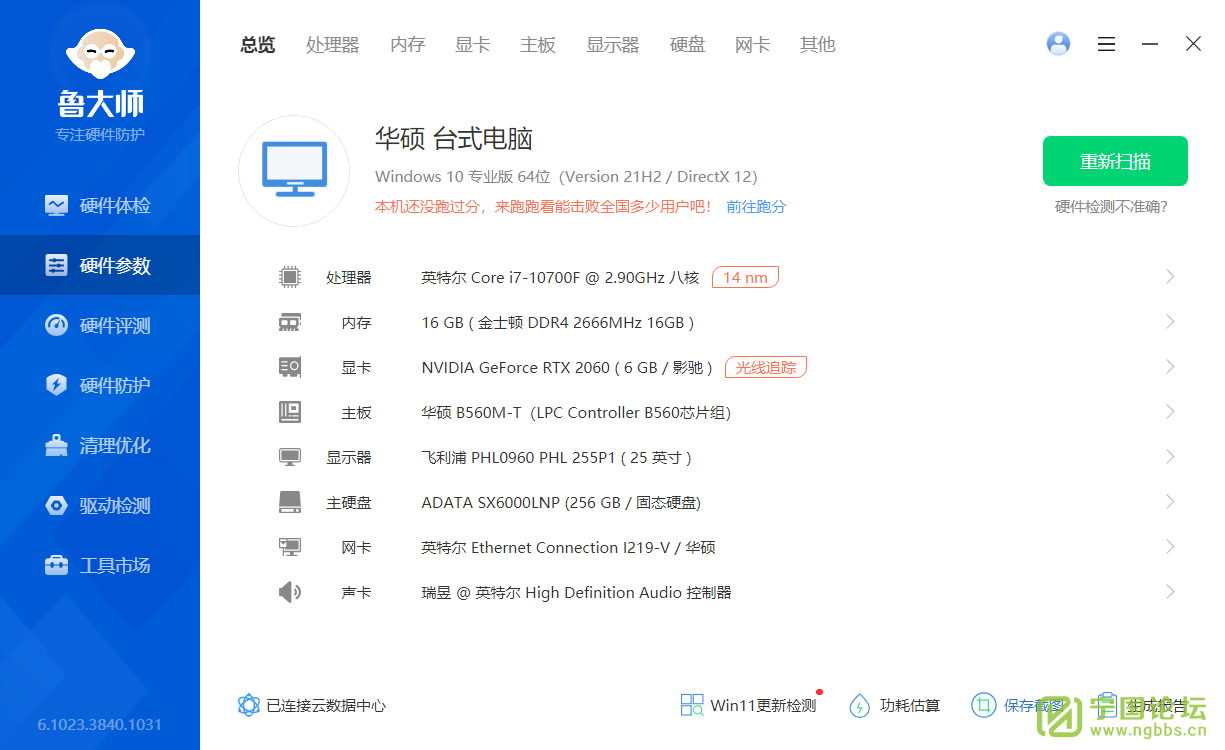Select the 主板 tab

538,45
